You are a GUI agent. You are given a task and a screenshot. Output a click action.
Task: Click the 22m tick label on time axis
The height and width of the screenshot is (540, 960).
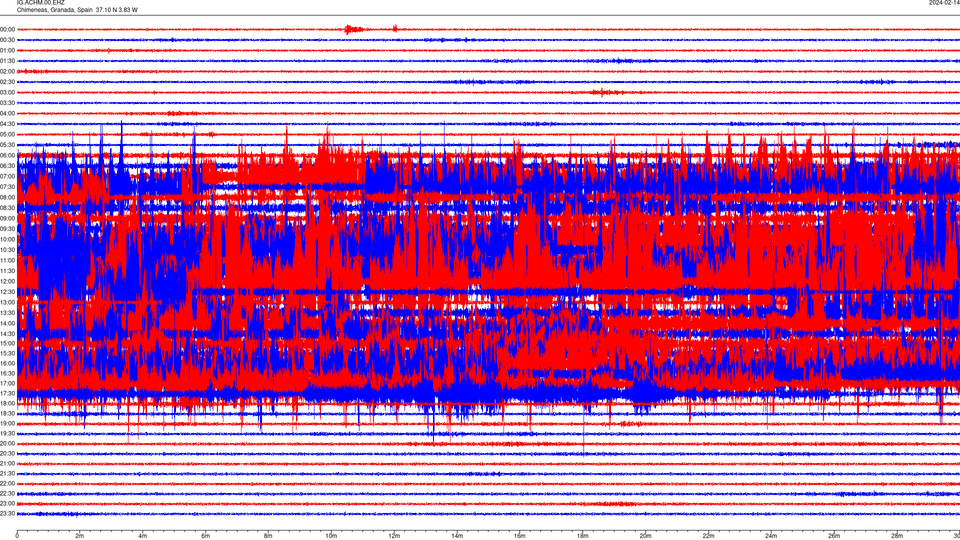(708, 536)
